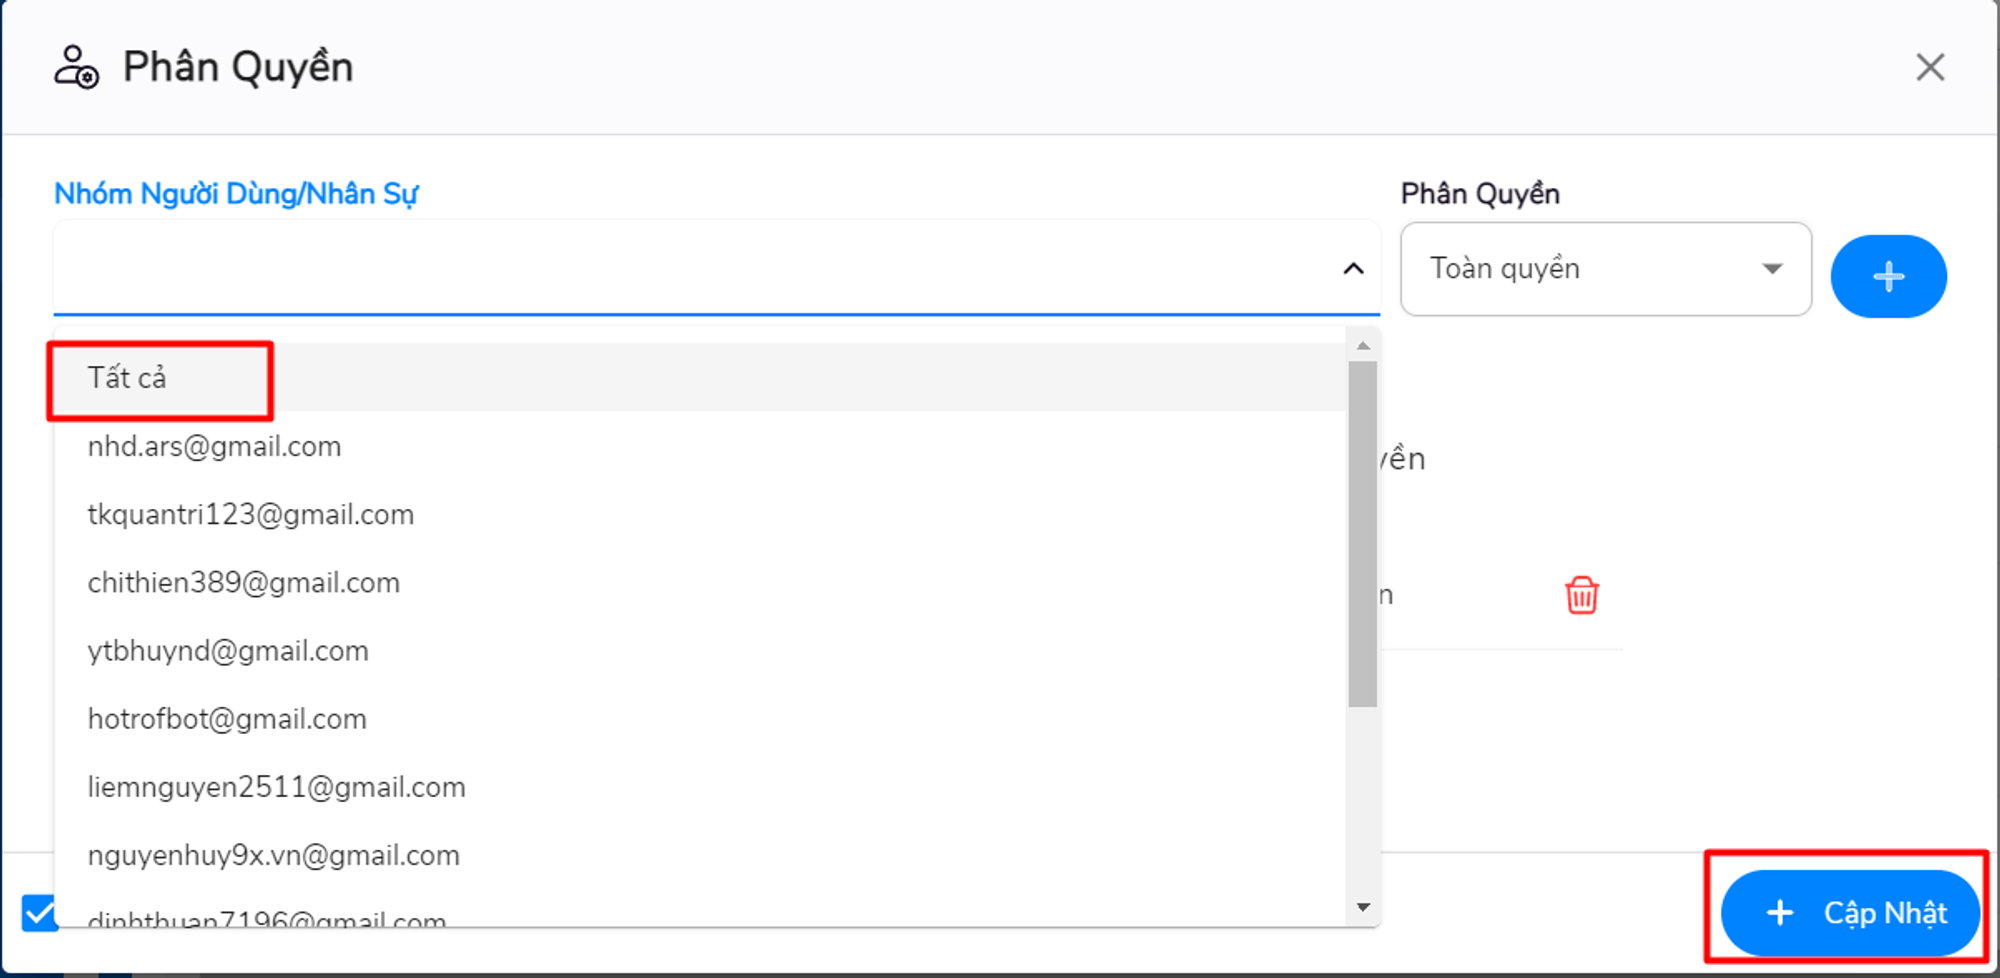
Task: Click the plus icon in Cập Nhật button
Action: [1780, 913]
